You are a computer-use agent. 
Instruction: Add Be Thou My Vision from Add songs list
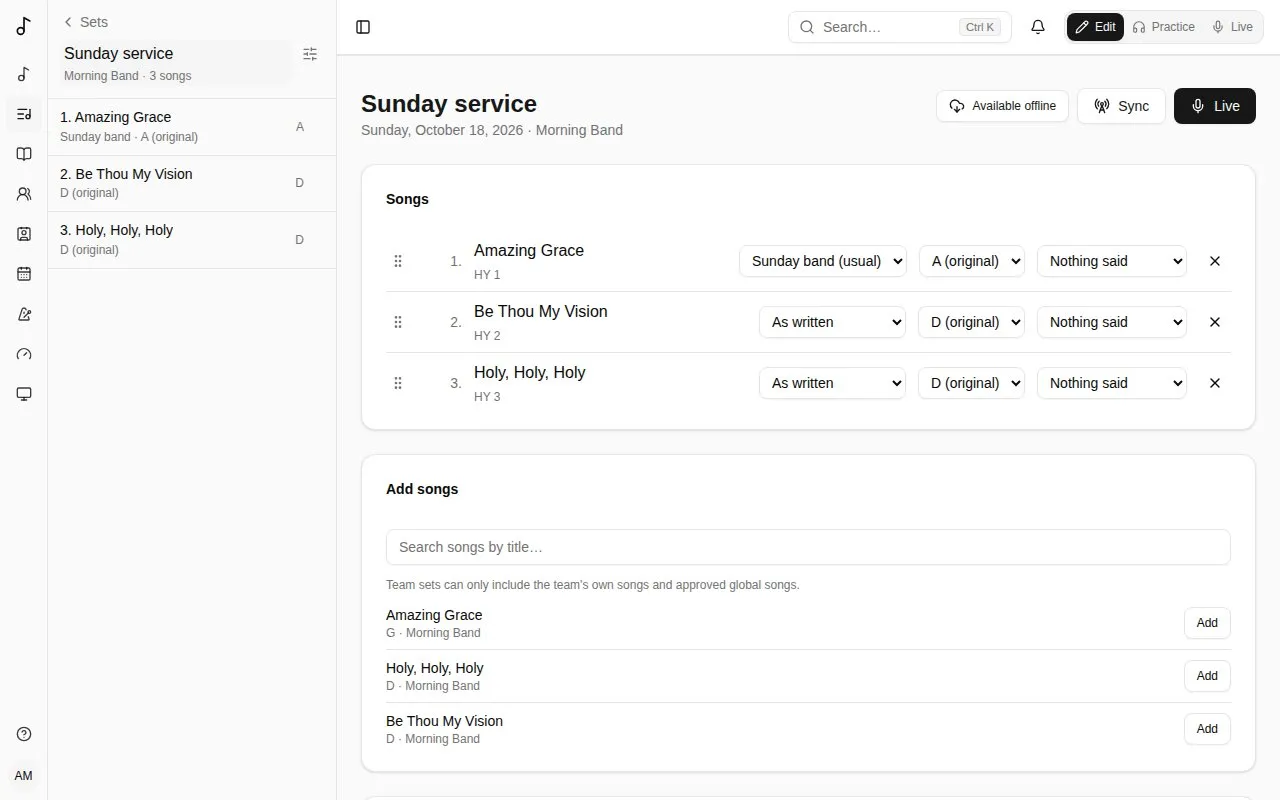(1207, 729)
